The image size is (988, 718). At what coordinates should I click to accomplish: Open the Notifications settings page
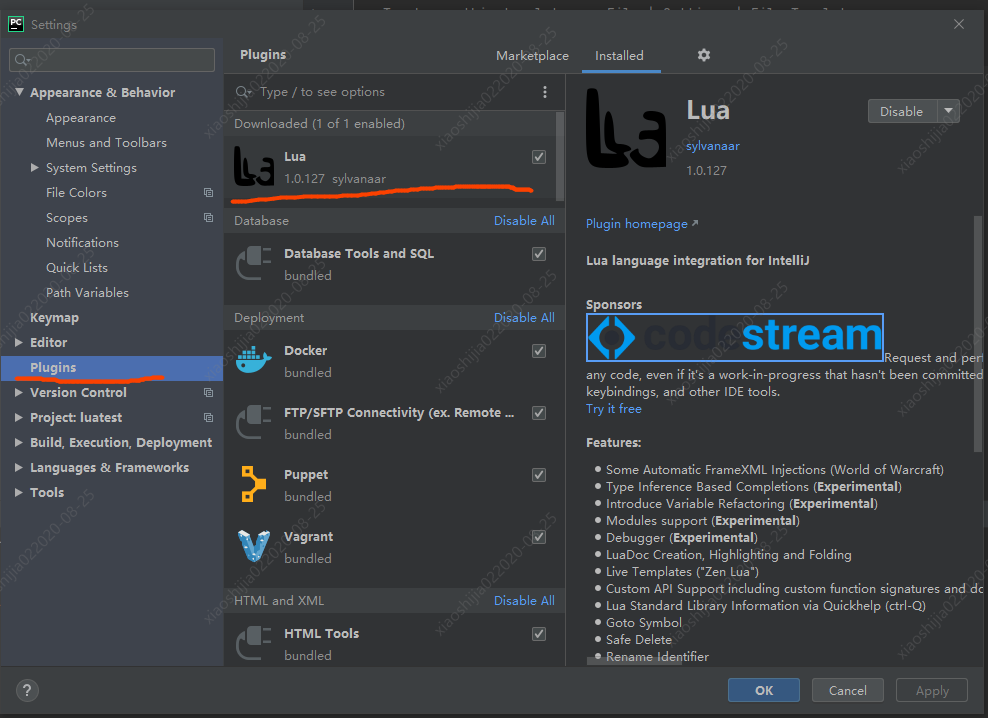(82, 243)
